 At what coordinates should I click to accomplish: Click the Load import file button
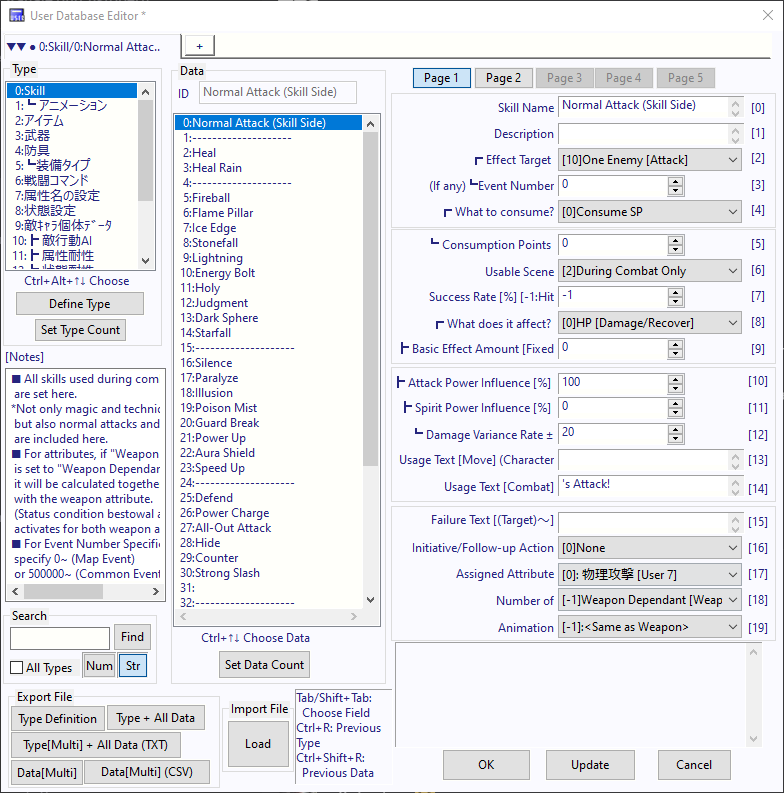(258, 744)
